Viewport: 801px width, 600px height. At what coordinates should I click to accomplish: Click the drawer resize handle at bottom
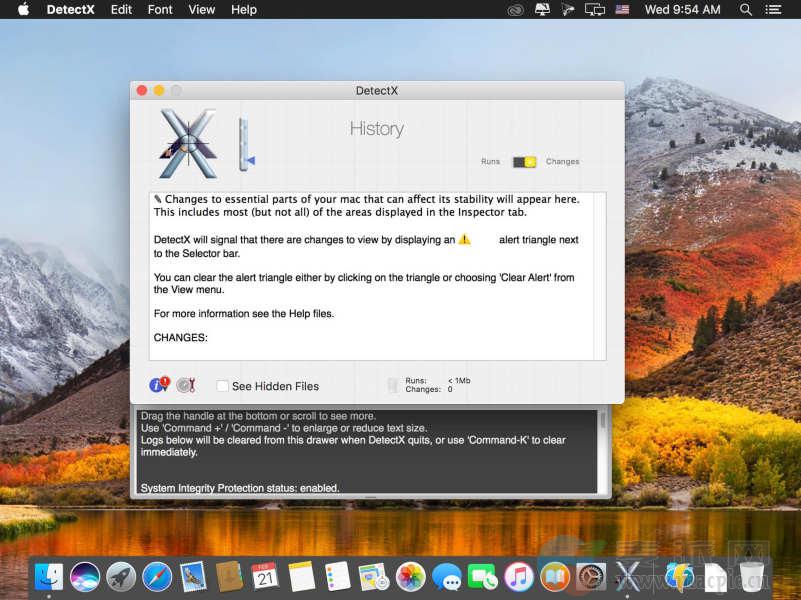click(x=369, y=496)
